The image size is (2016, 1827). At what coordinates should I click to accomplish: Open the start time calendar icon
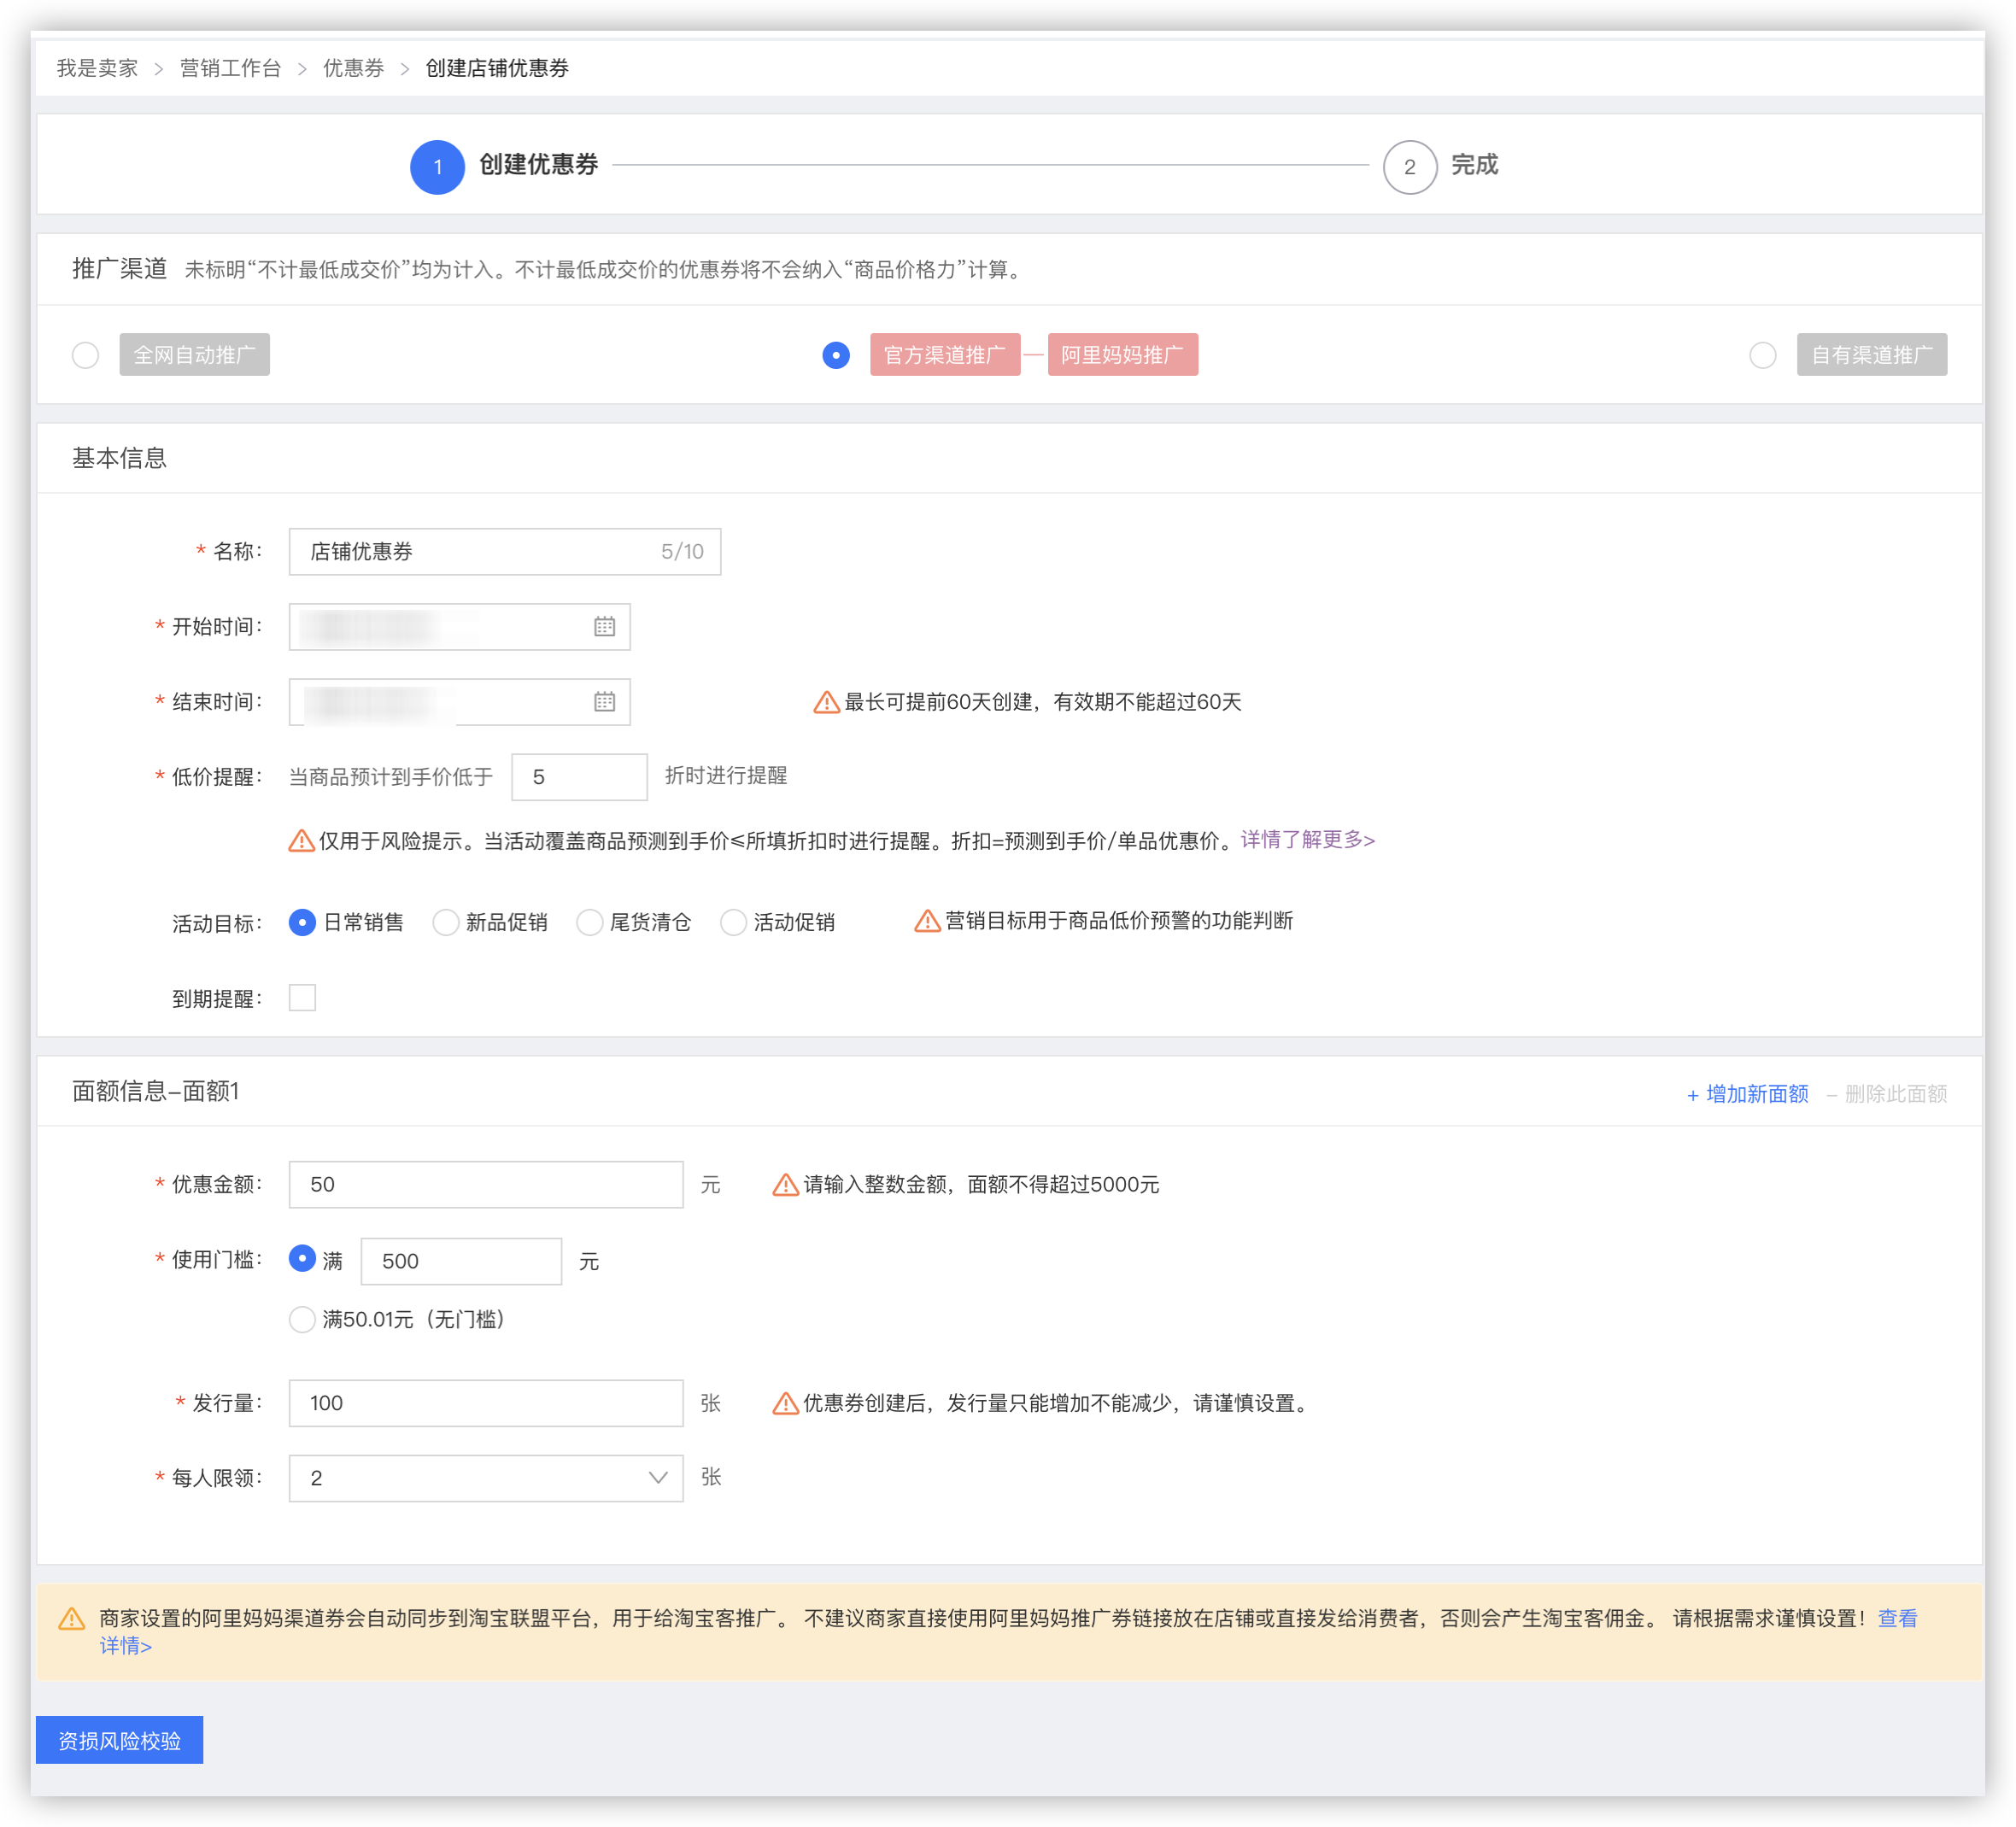pyautogui.click(x=604, y=627)
